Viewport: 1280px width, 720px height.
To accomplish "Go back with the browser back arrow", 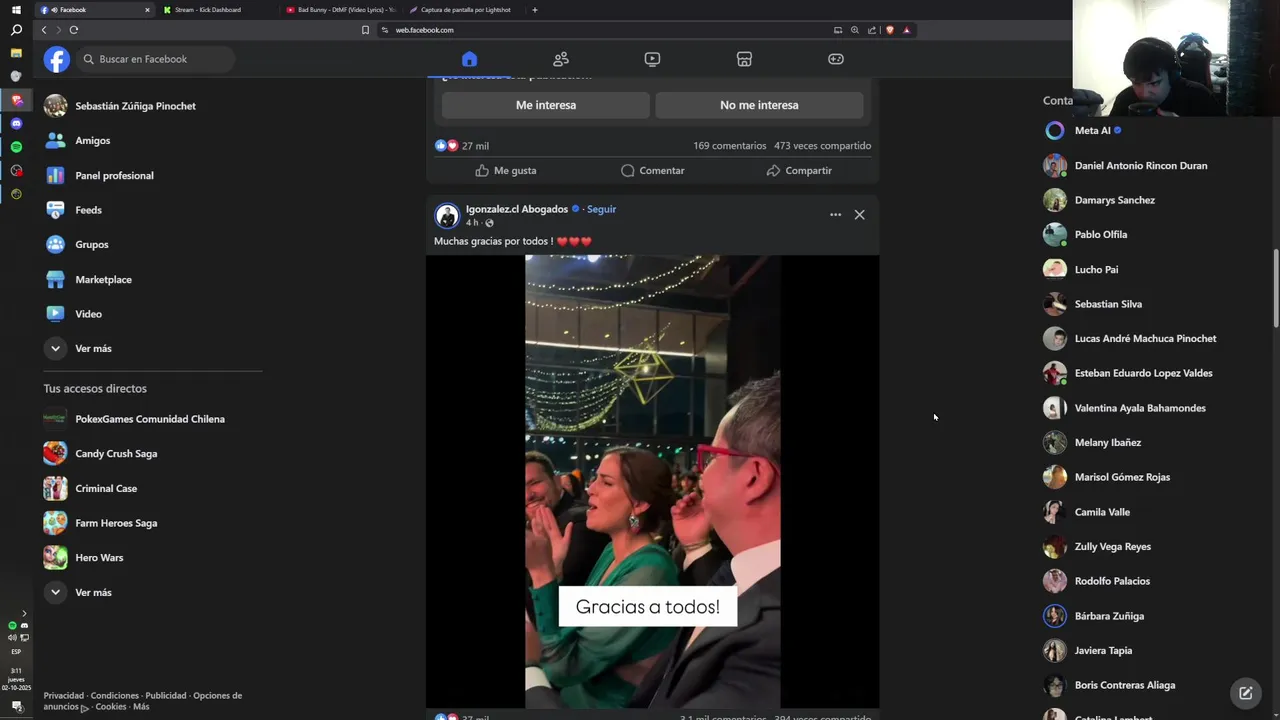I will click(x=43, y=30).
